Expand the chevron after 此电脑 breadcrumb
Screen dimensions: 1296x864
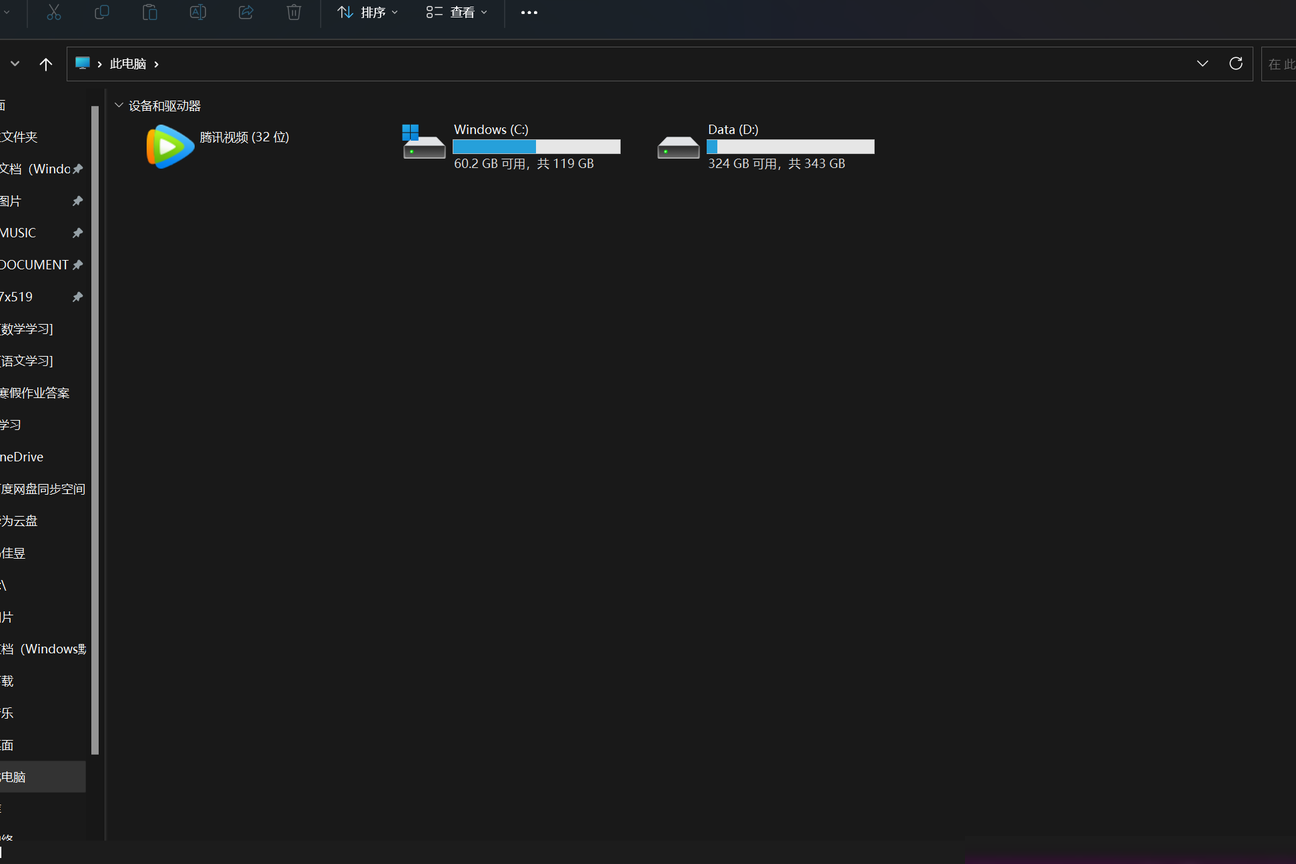tap(157, 64)
